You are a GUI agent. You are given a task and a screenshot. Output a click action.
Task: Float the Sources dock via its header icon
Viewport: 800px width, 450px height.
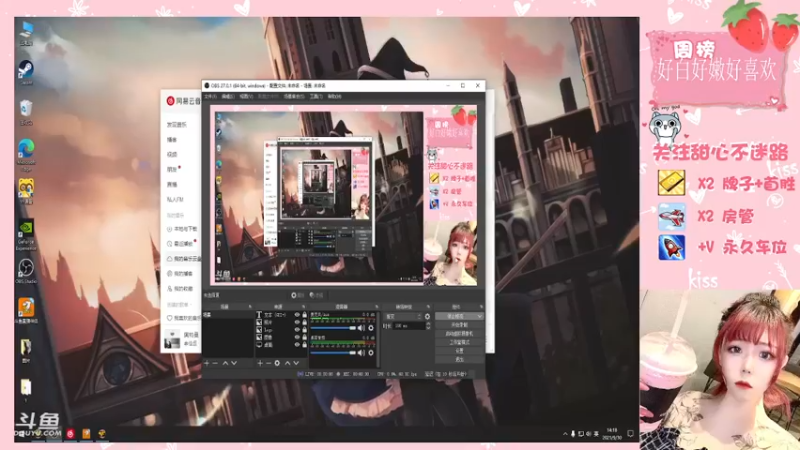click(x=303, y=307)
